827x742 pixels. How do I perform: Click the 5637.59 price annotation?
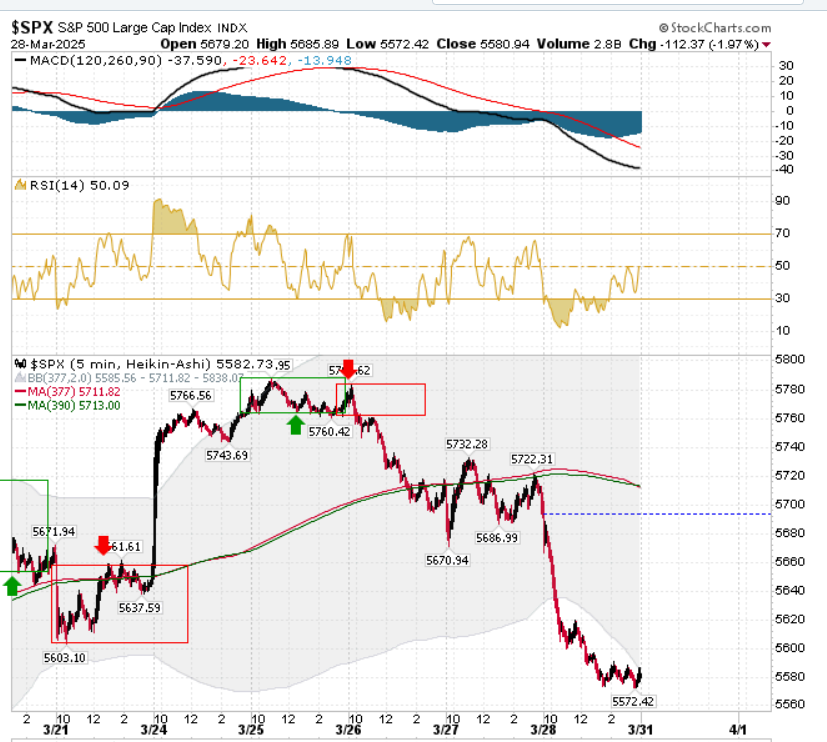tap(139, 608)
